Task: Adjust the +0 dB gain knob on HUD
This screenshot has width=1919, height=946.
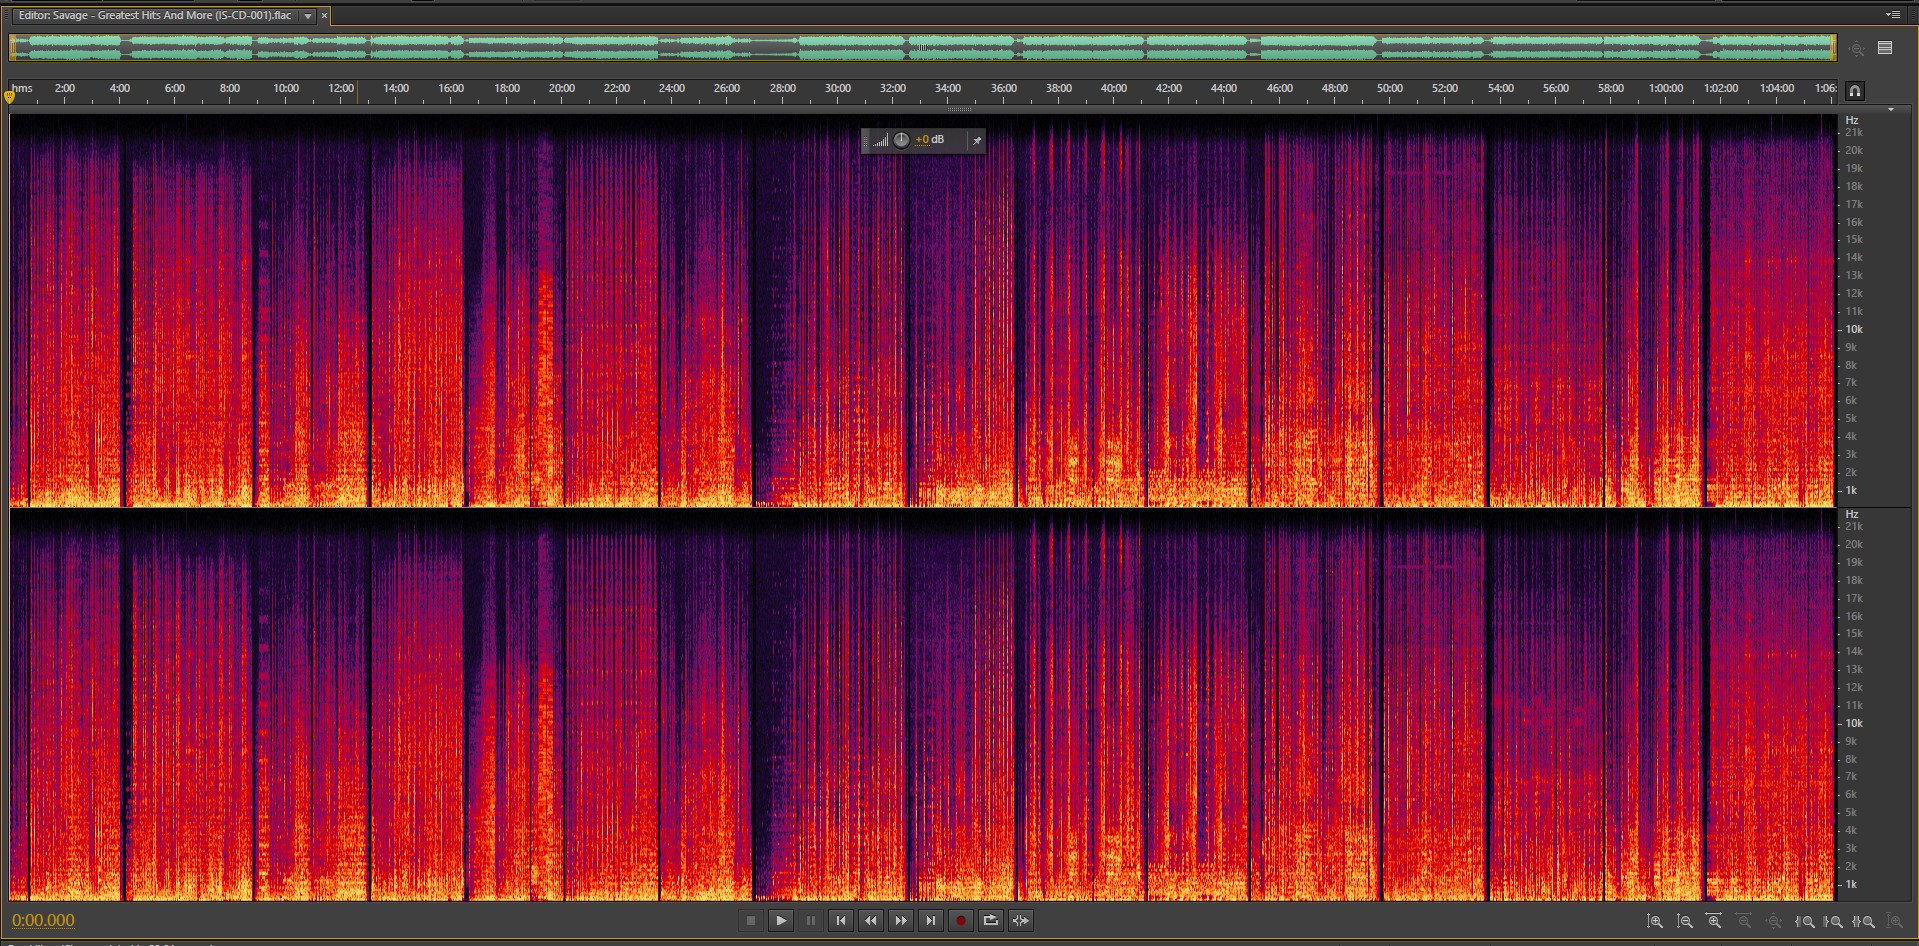Action: [x=901, y=140]
